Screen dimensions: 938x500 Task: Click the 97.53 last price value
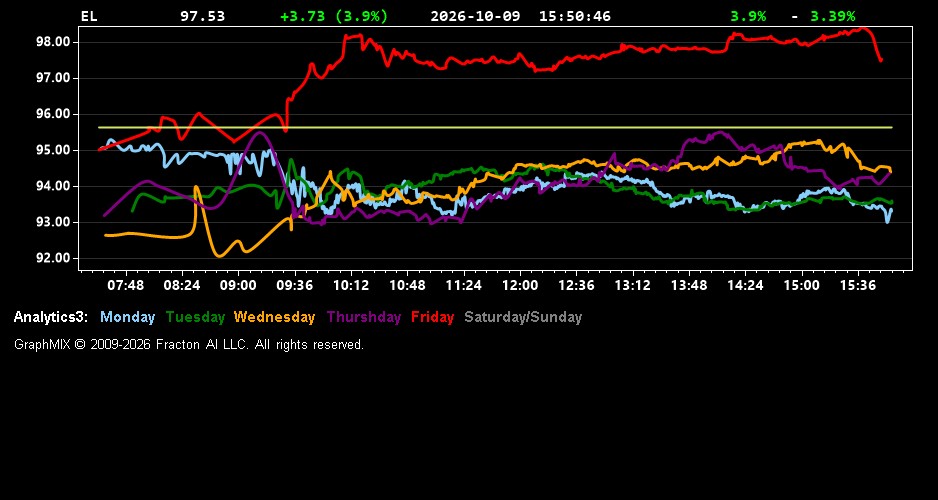point(203,16)
